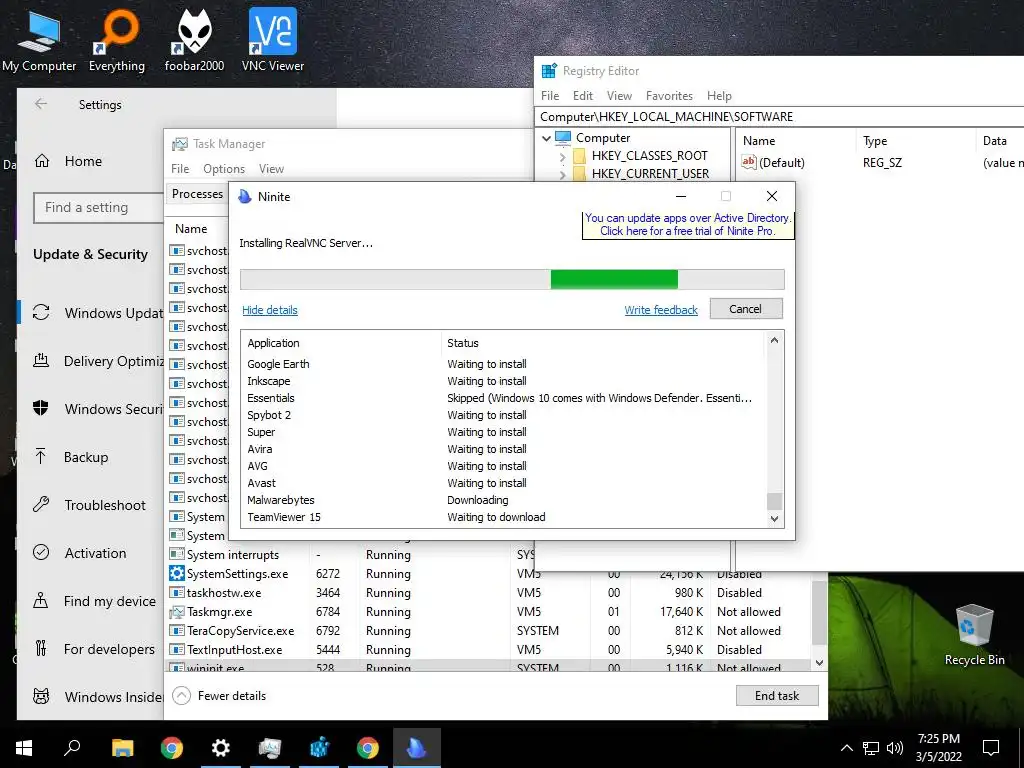1024x768 pixels.
Task: Click the Ninite install progress bar
Action: coord(512,280)
